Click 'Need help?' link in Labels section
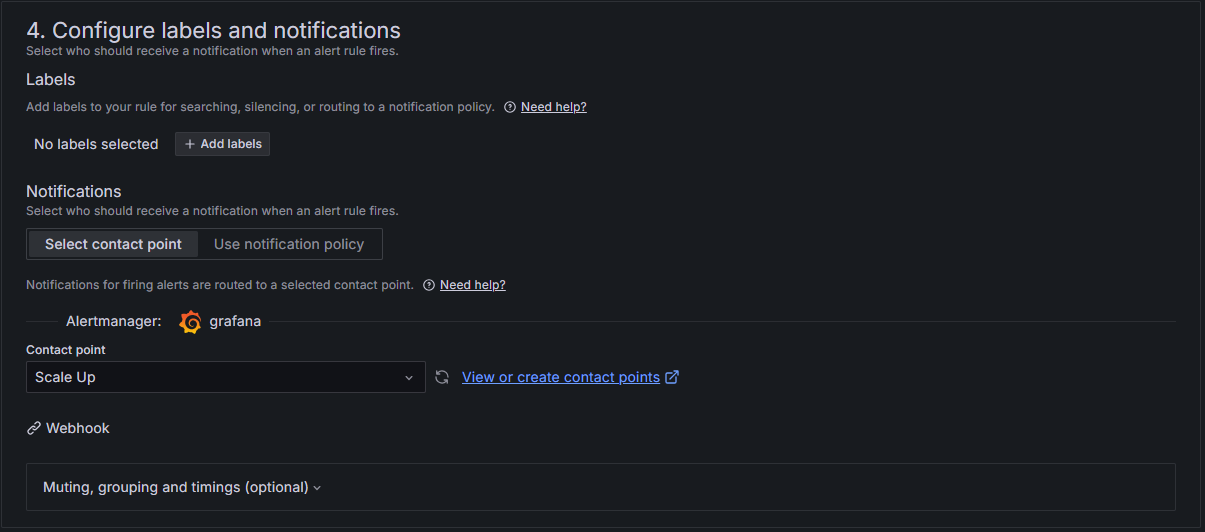The image size is (1205, 532). [x=554, y=107]
